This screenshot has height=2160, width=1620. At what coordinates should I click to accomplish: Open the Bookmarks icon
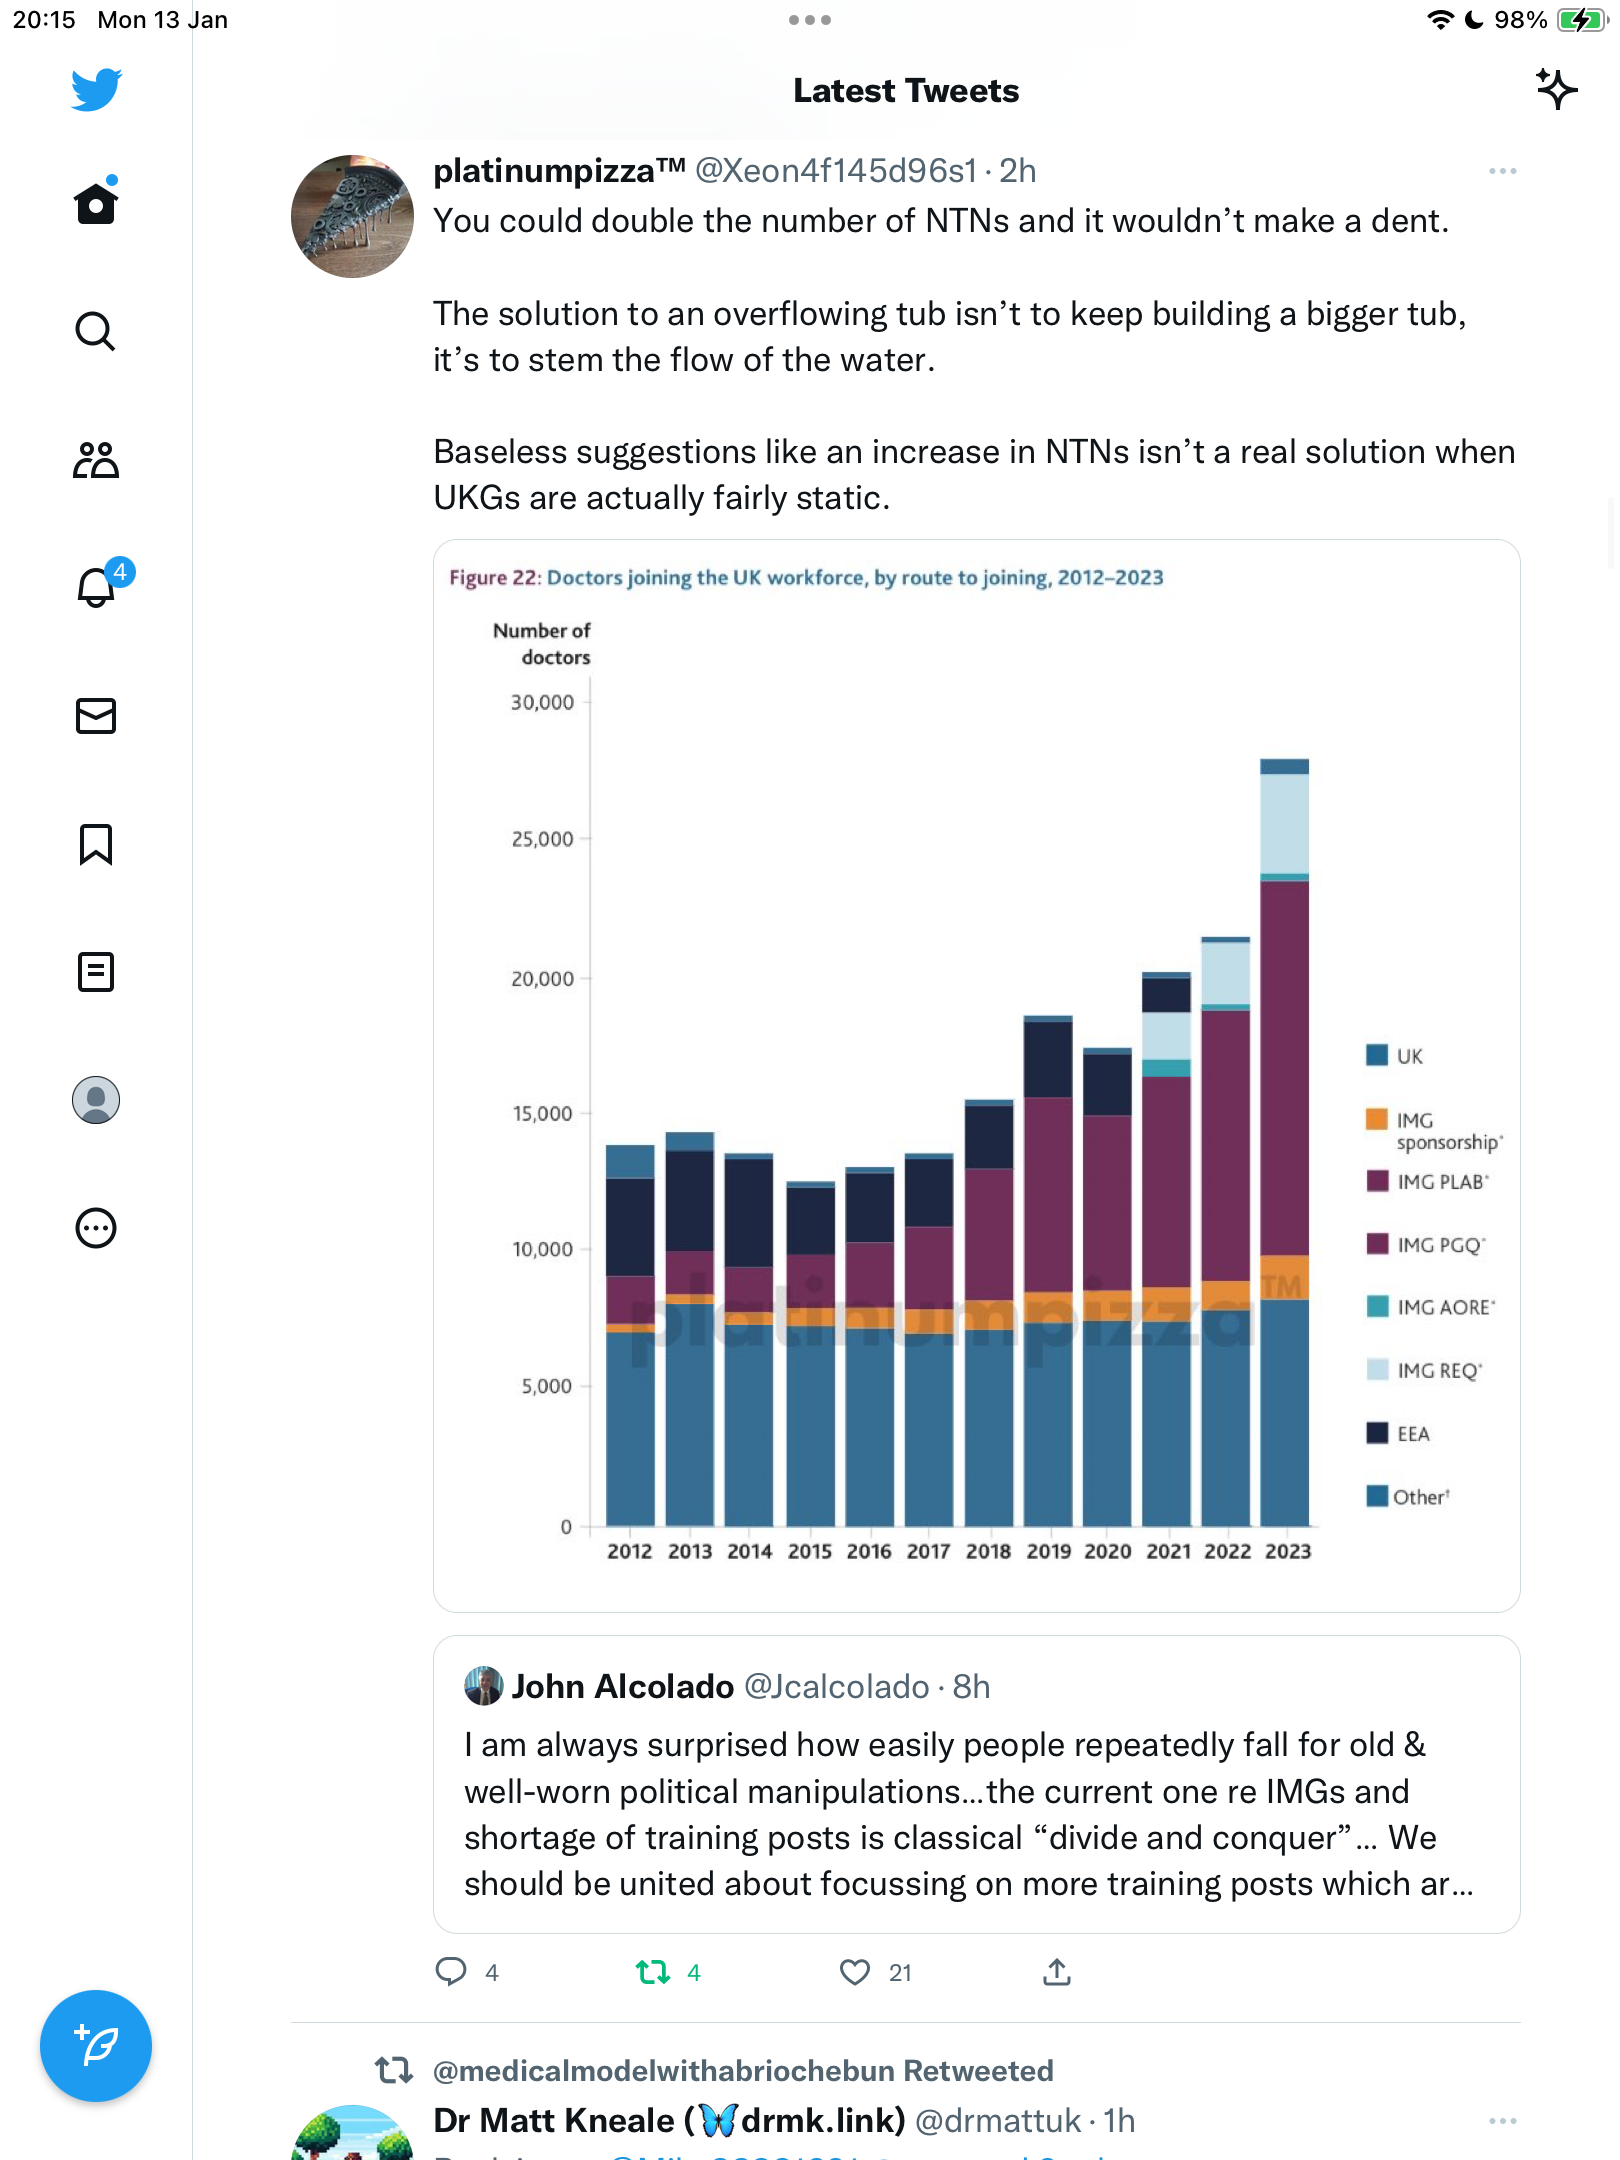coord(96,844)
